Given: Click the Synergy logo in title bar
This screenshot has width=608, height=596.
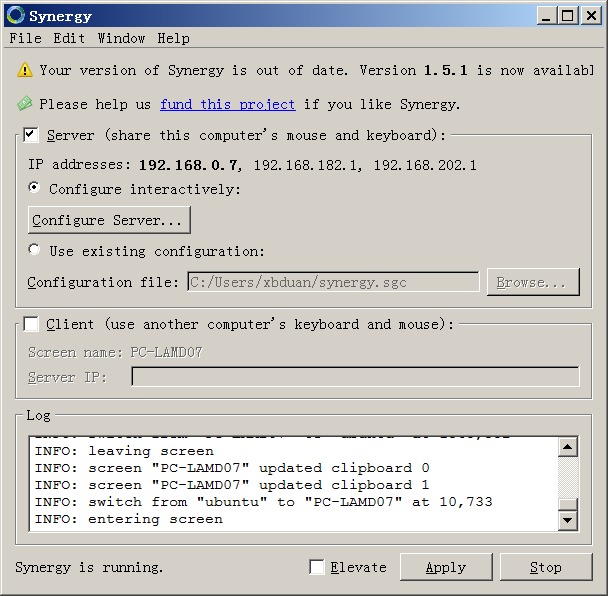Looking at the screenshot, I should click(x=16, y=16).
